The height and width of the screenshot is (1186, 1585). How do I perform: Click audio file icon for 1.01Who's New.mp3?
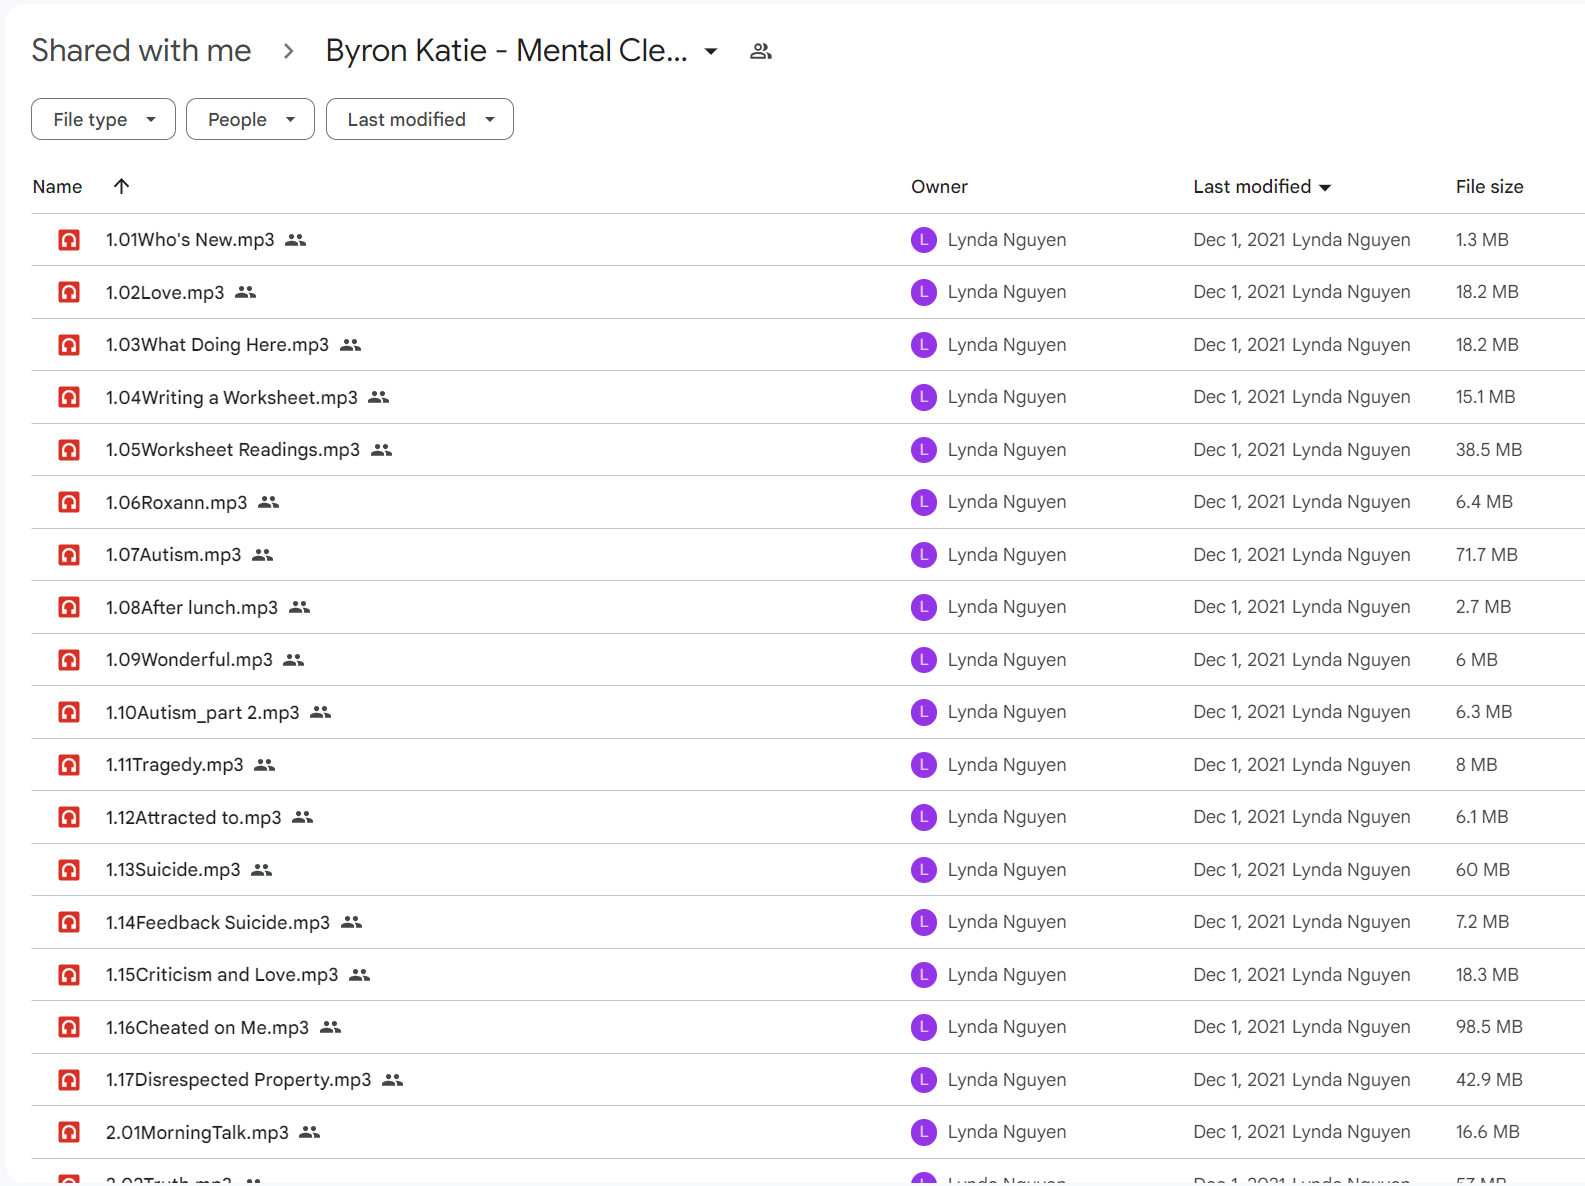point(69,240)
